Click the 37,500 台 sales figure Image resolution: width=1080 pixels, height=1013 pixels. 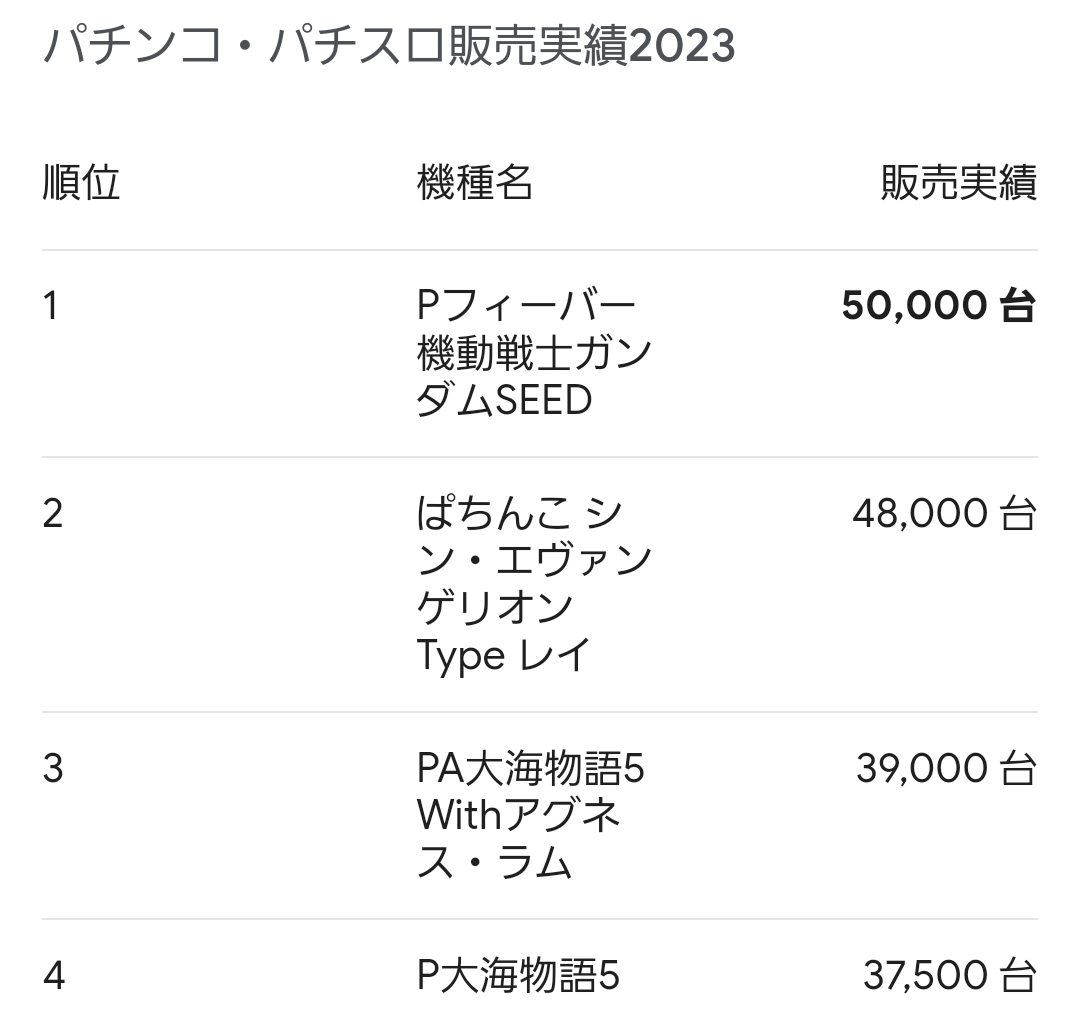tap(950, 977)
